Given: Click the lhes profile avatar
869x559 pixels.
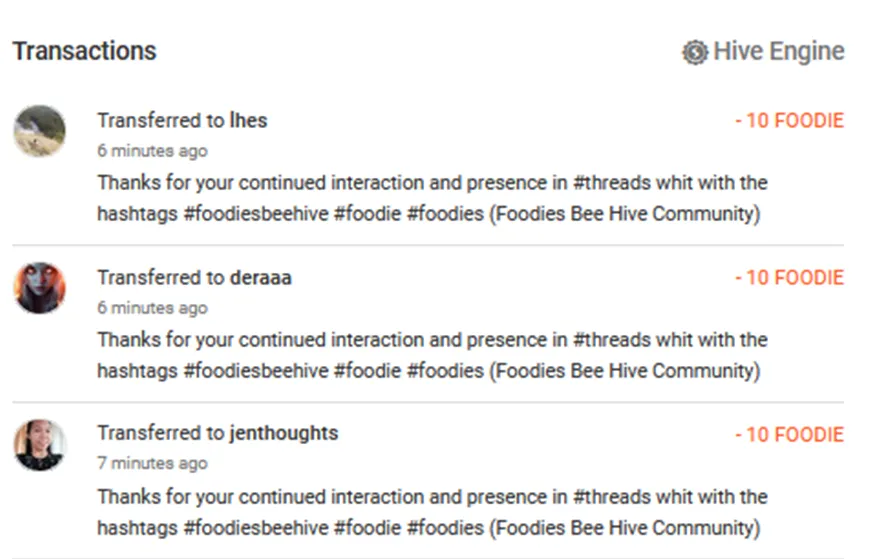Looking at the screenshot, I should pyautogui.click(x=40, y=131).
